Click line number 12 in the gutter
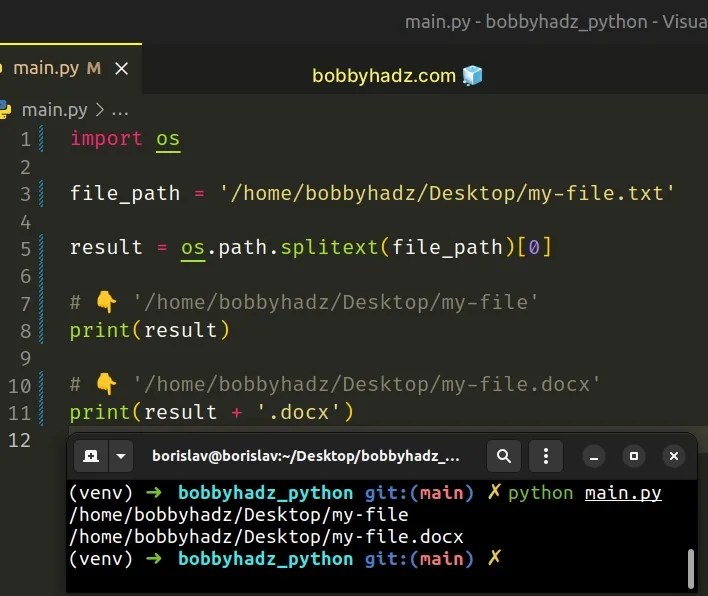Screen dimensions: 708x596 pyautogui.click(x=20, y=440)
